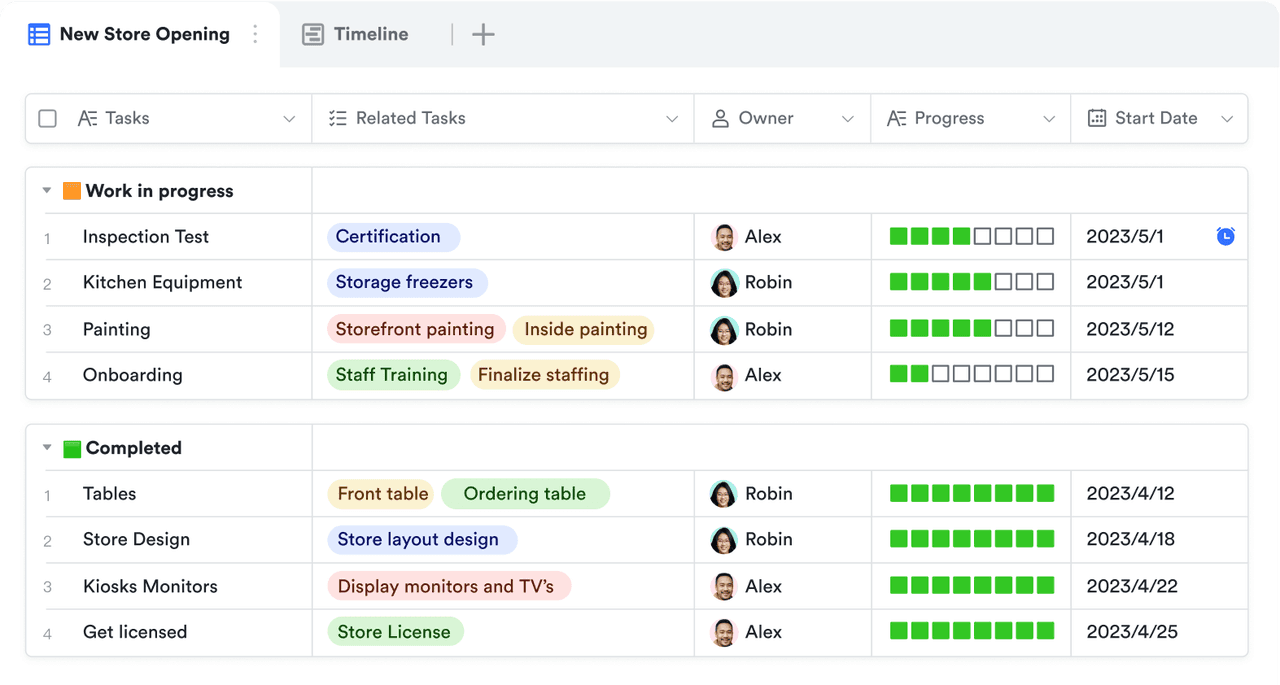Open the three-dot menu on New Store Opening tab
The height and width of the screenshot is (685, 1280).
pyautogui.click(x=255, y=34)
